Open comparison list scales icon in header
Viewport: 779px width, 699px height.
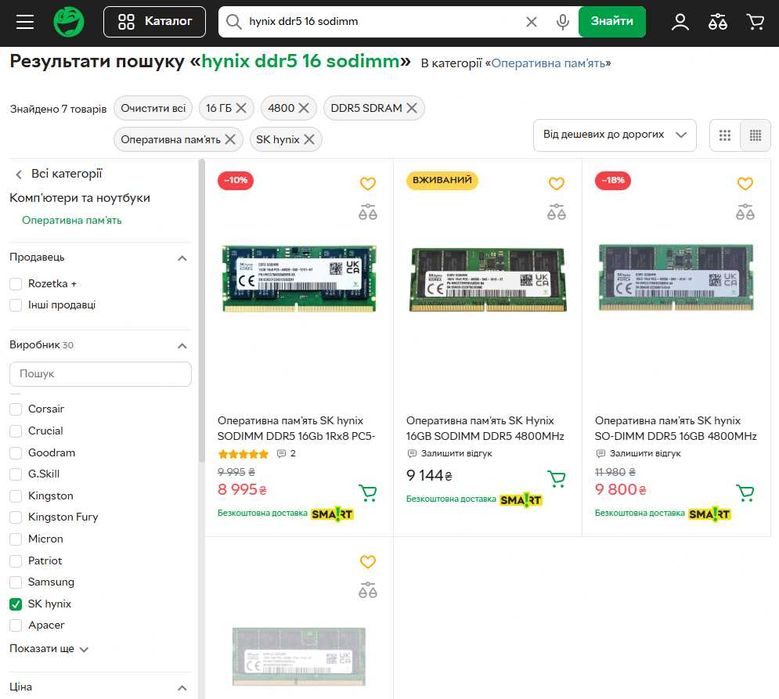[x=717, y=21]
